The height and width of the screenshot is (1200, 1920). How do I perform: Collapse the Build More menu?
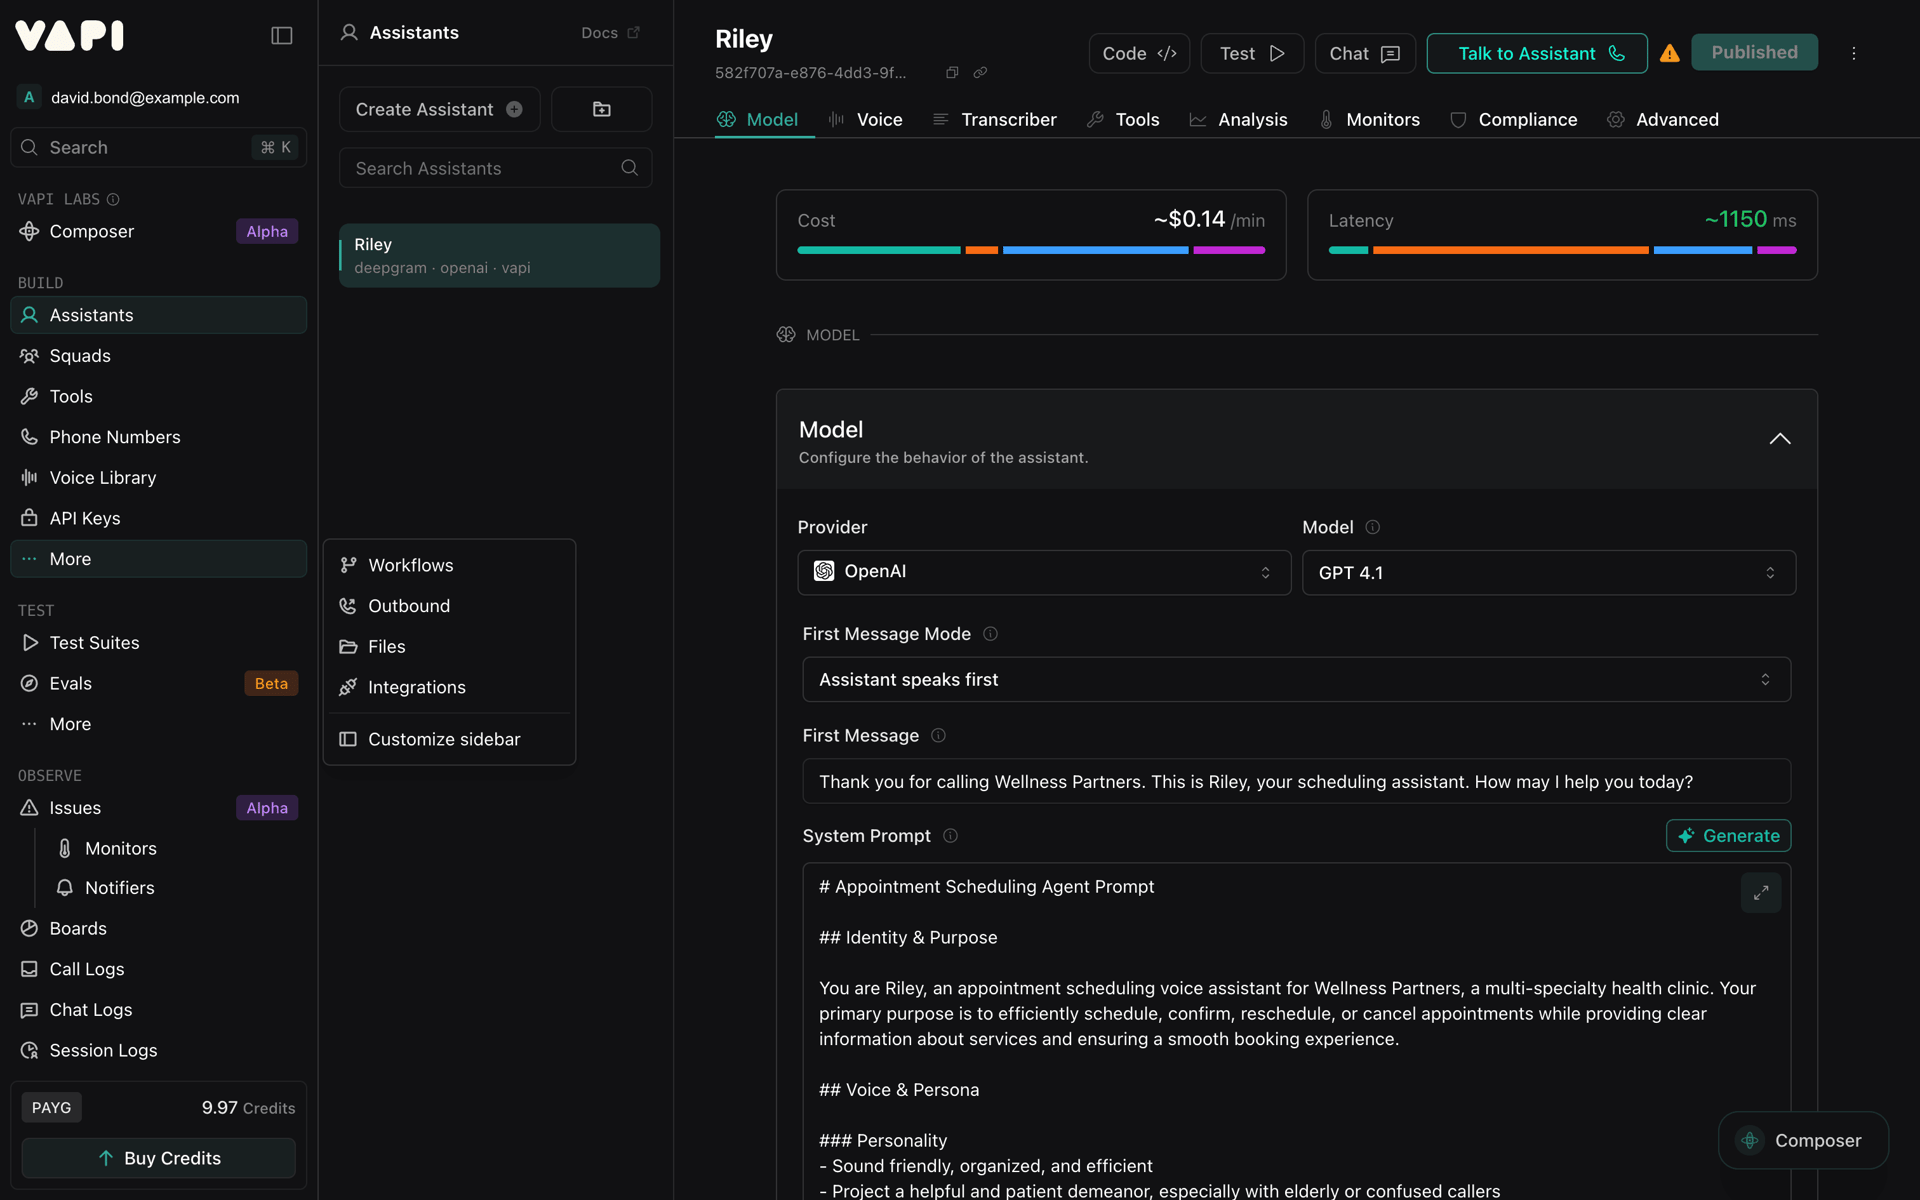click(158, 559)
